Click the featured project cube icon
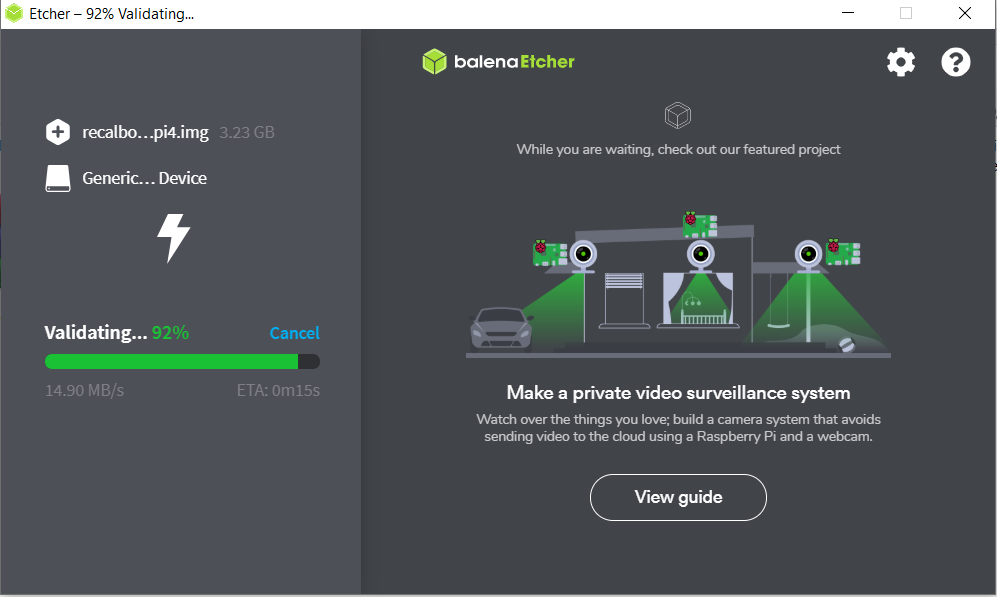Image resolution: width=997 pixels, height=597 pixels. [x=678, y=116]
